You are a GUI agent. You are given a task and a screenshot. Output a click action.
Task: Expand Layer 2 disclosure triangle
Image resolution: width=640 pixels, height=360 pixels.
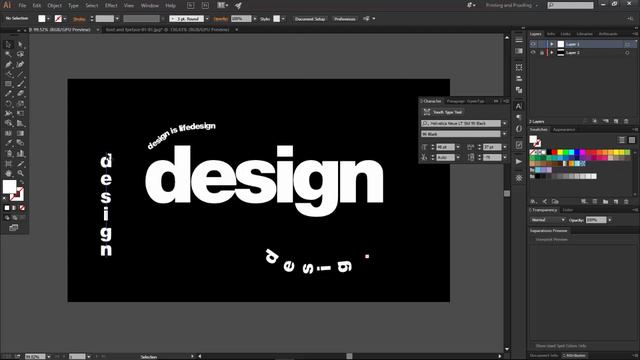(x=551, y=53)
